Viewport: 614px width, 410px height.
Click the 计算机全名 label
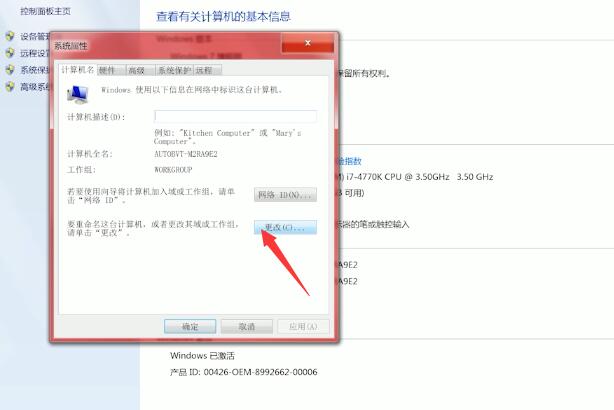(x=90, y=154)
